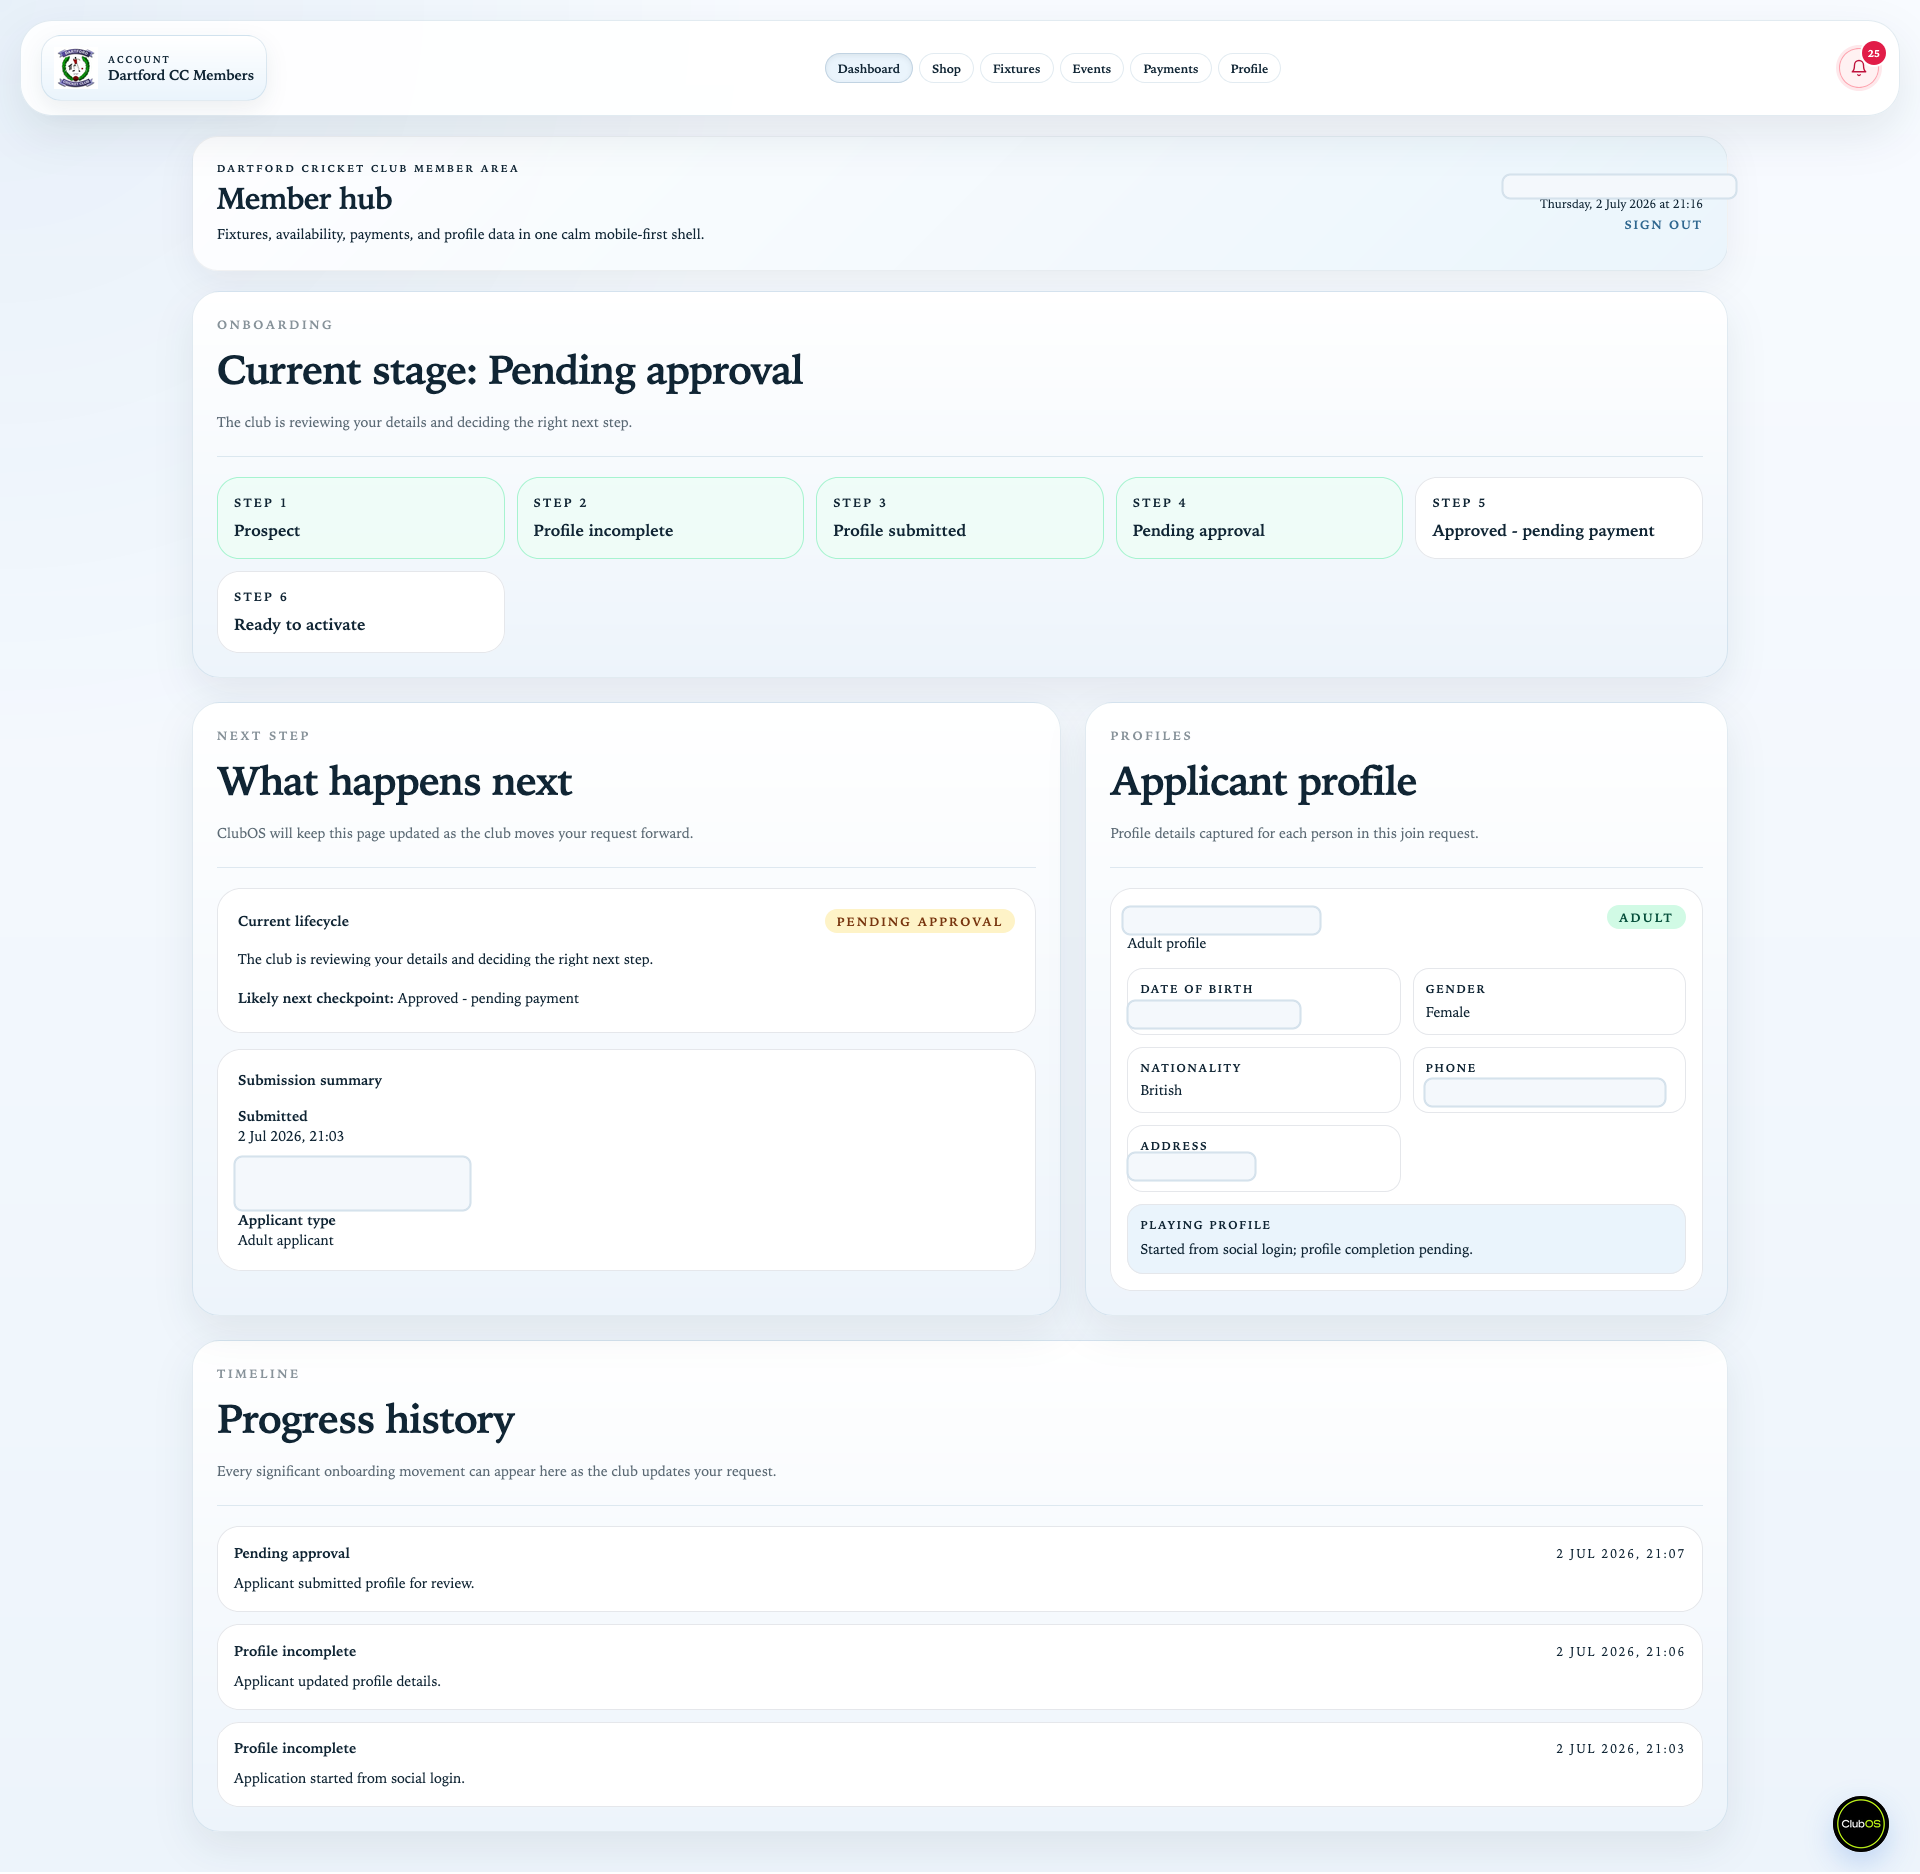Viewport: 1920px width, 1874px height.
Task: Click the ADULT profile badge
Action: 1645,917
